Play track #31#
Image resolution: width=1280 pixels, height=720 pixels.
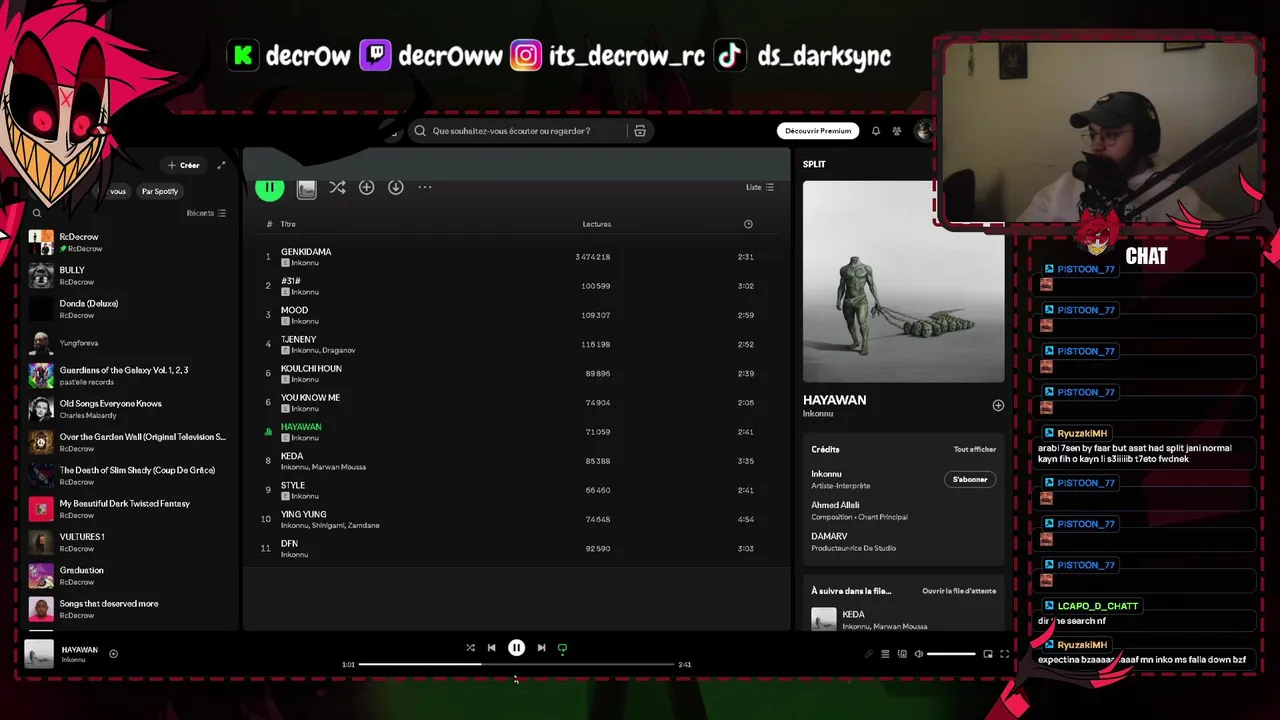[x=517, y=286]
